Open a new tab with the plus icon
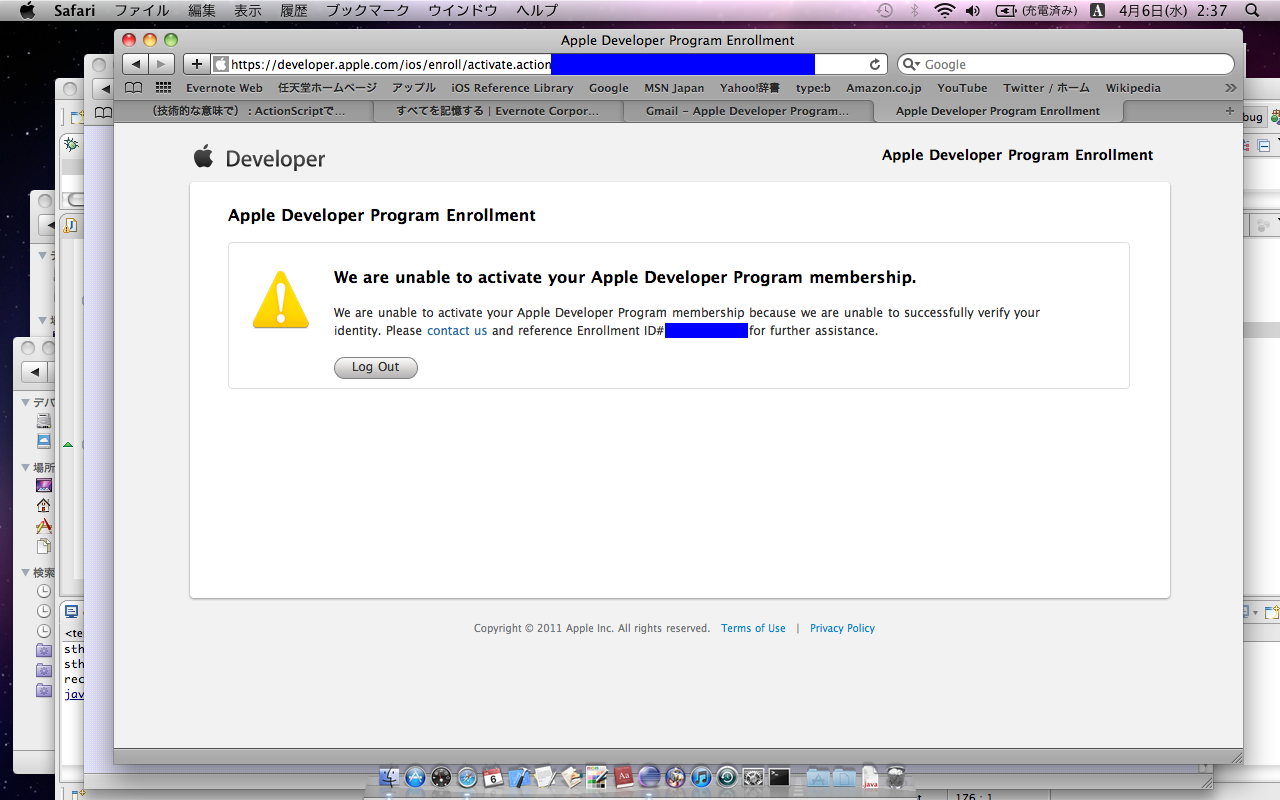Viewport: 1280px width, 800px height. click(x=1229, y=111)
